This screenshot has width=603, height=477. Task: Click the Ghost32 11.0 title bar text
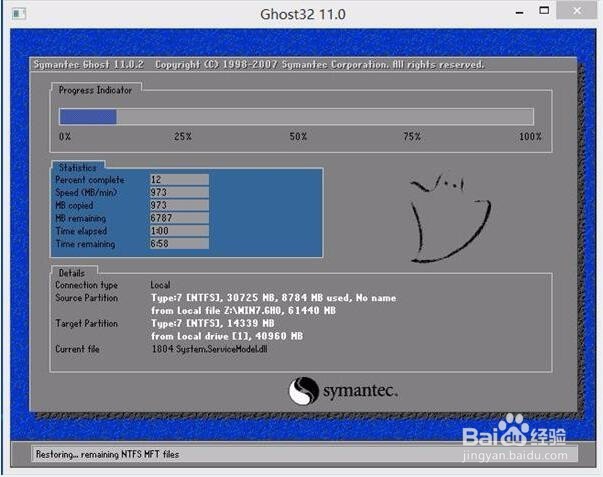303,15
